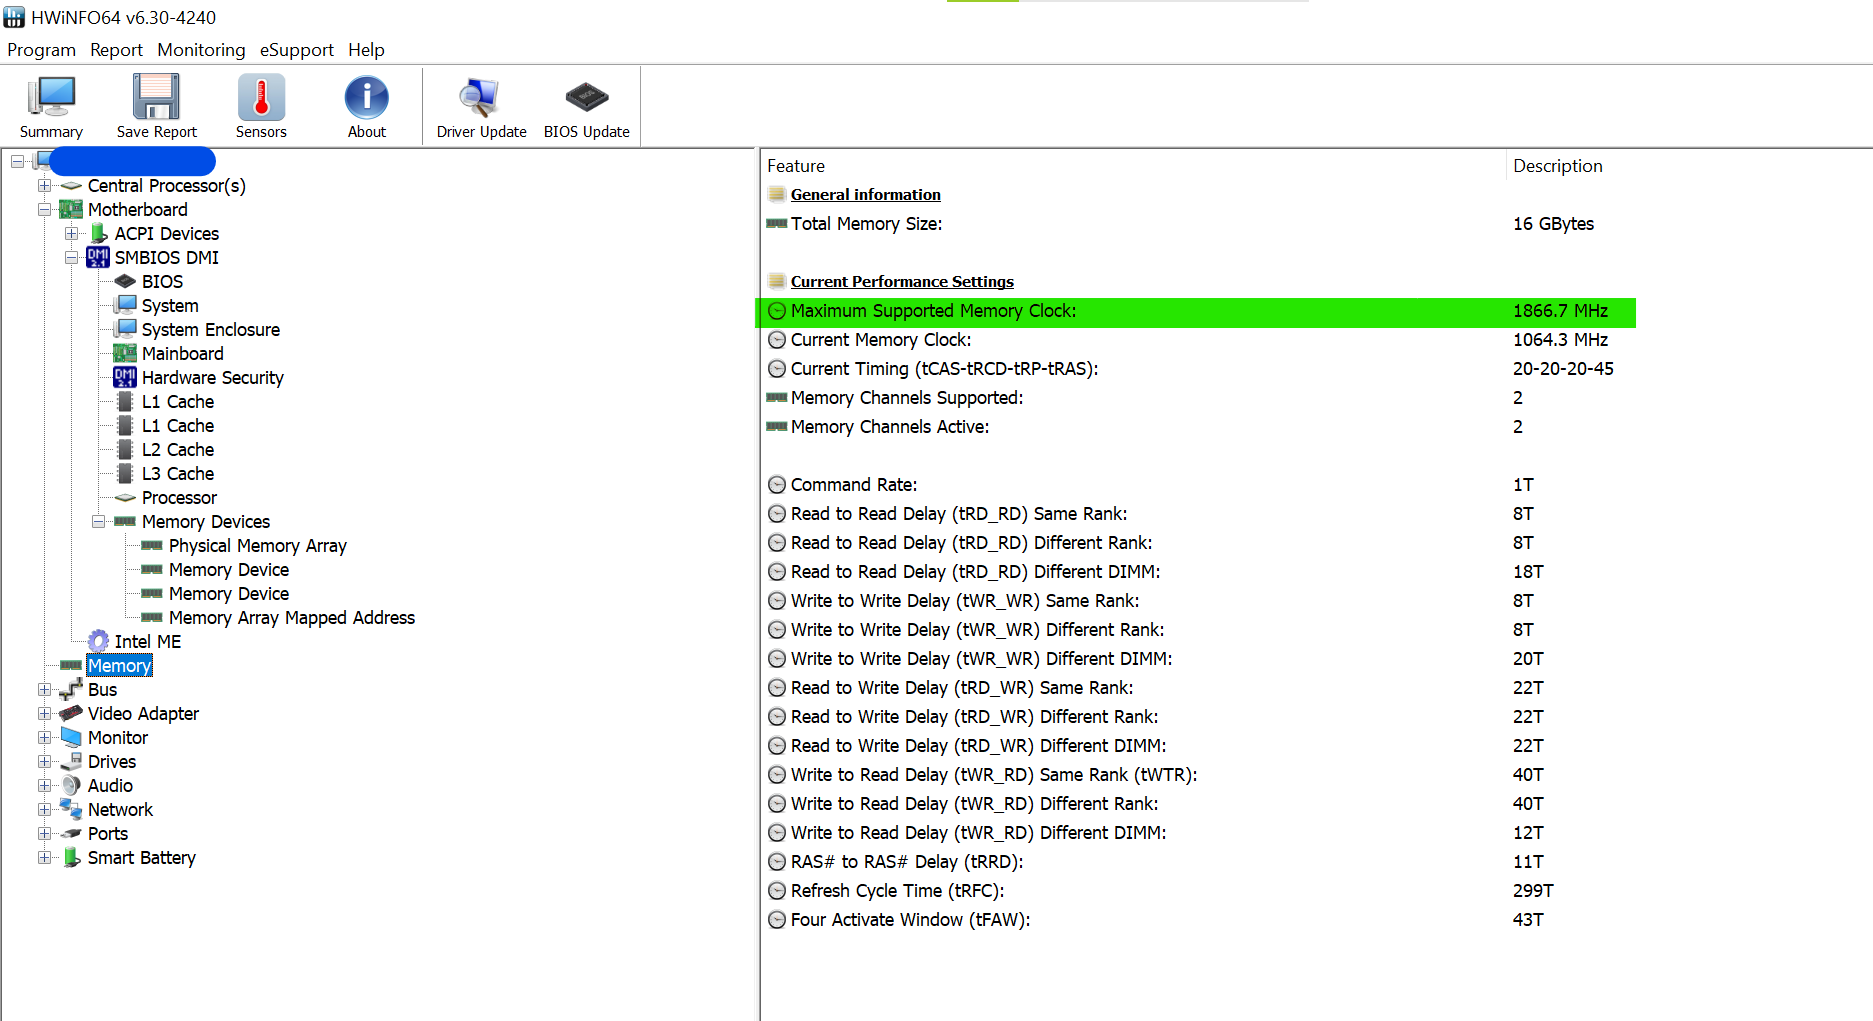Open the eSupport menu
Viewport: 1873px width, 1021px height.
[x=296, y=50]
